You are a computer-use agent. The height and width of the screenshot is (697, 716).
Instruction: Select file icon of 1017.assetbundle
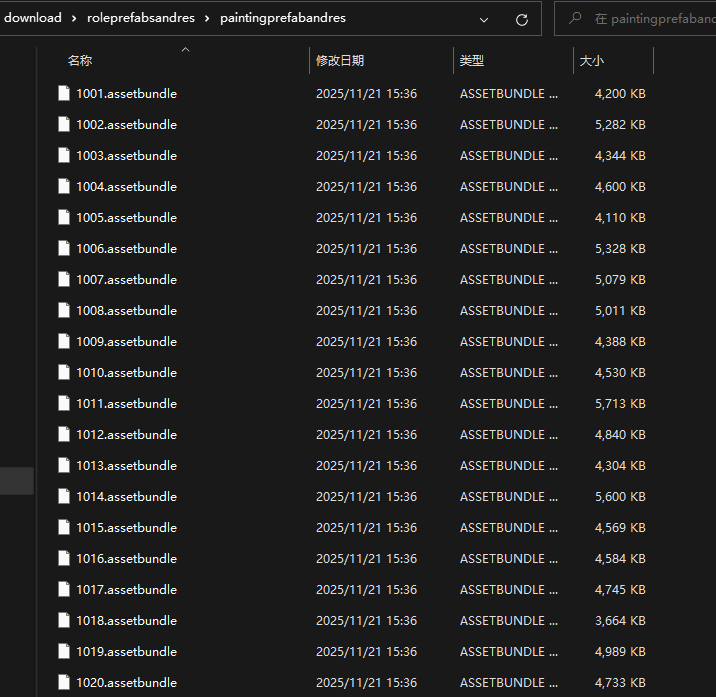pos(64,590)
